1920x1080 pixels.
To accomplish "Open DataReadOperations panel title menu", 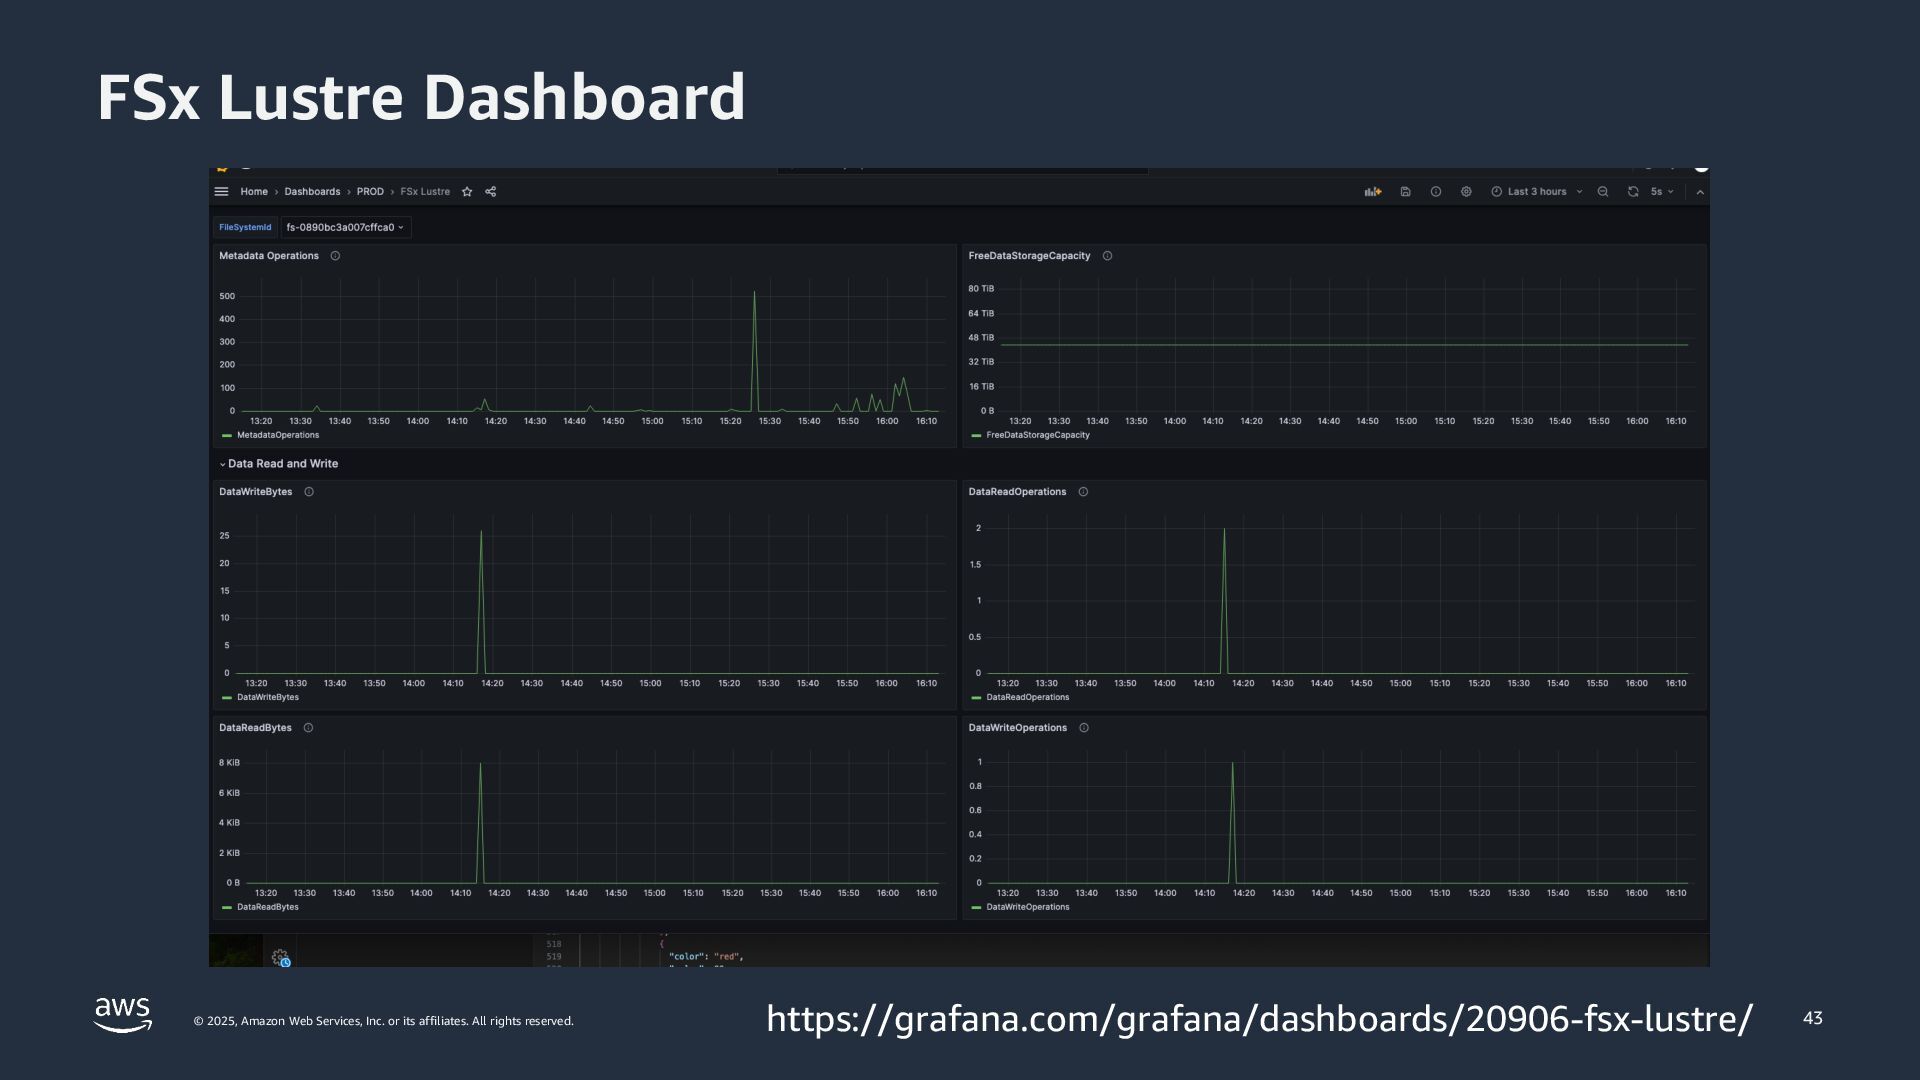I will pos(1017,492).
